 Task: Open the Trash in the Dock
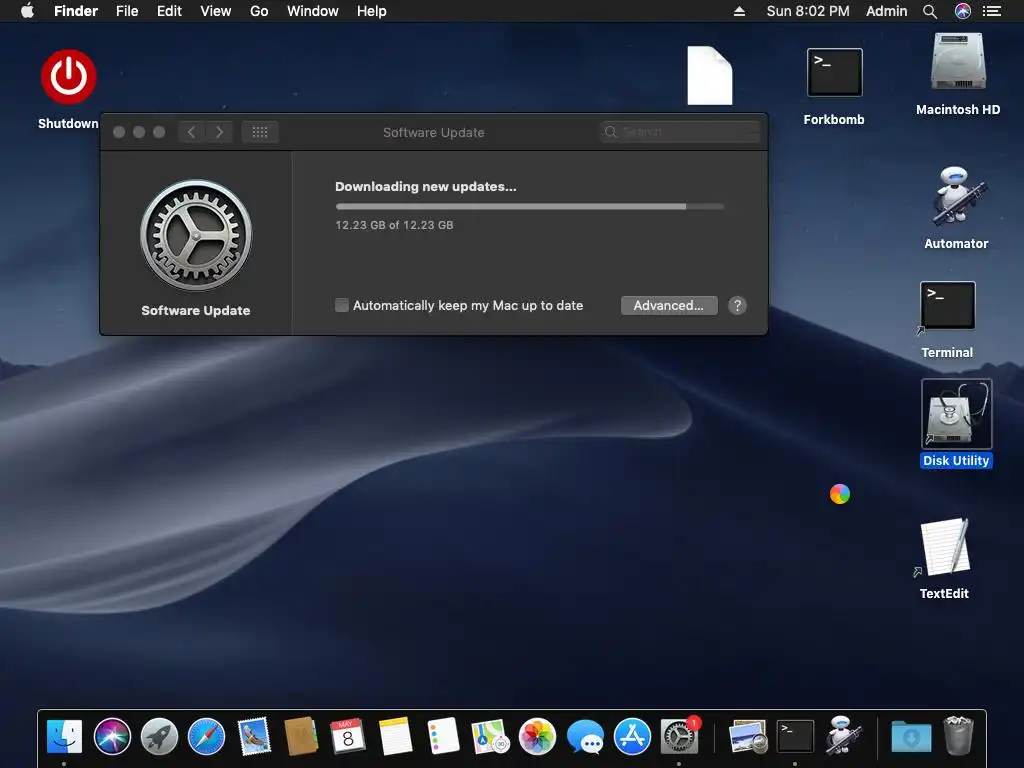[958, 735]
